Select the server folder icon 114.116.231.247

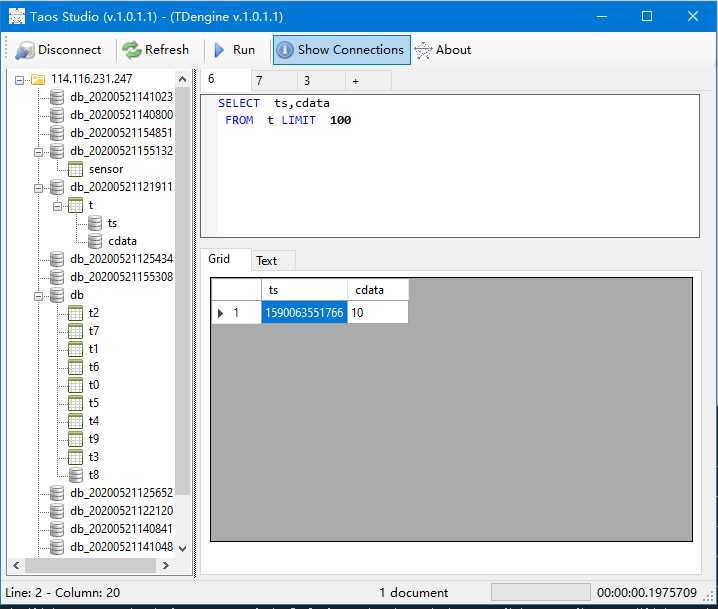tap(38, 80)
